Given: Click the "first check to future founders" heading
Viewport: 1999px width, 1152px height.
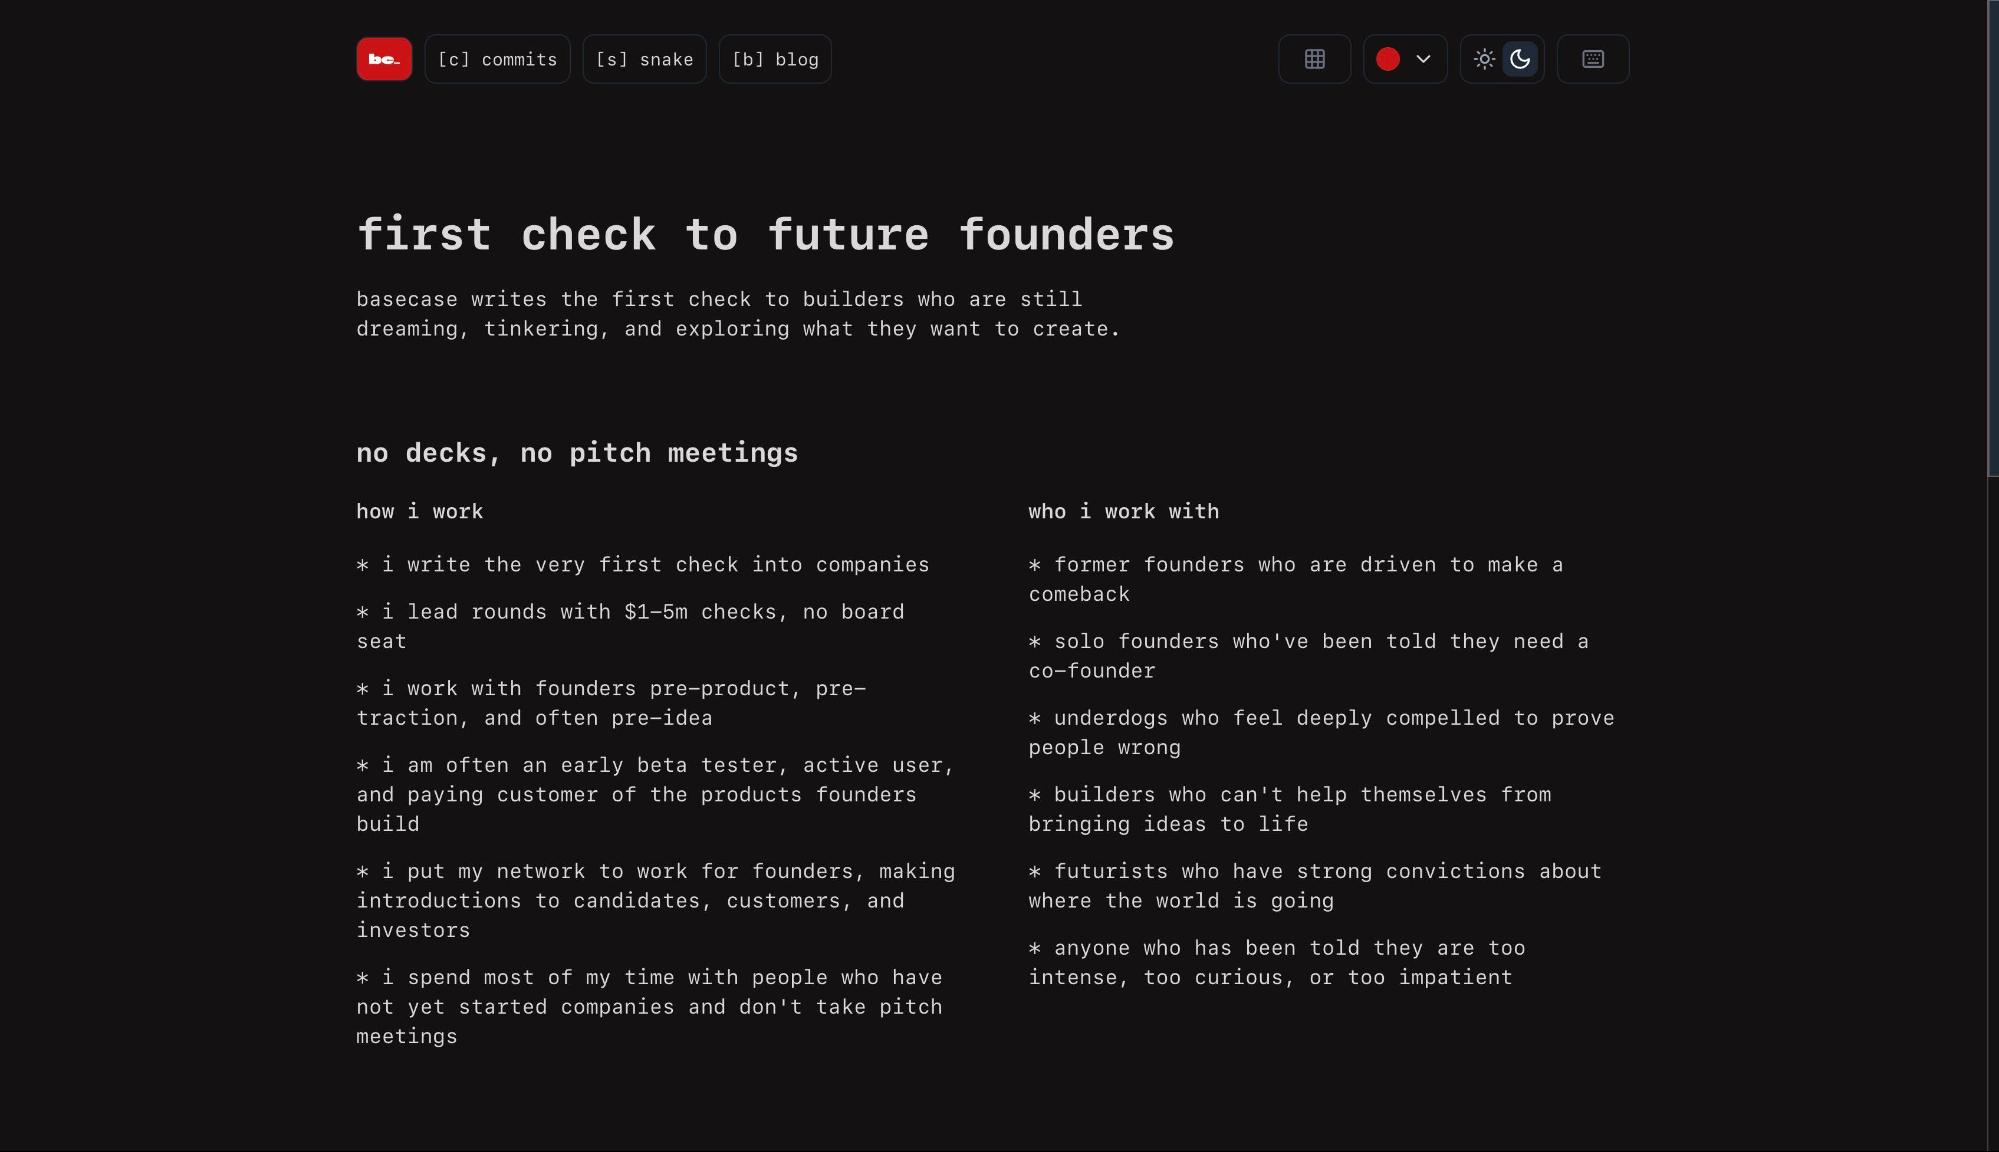Looking at the screenshot, I should 765,235.
